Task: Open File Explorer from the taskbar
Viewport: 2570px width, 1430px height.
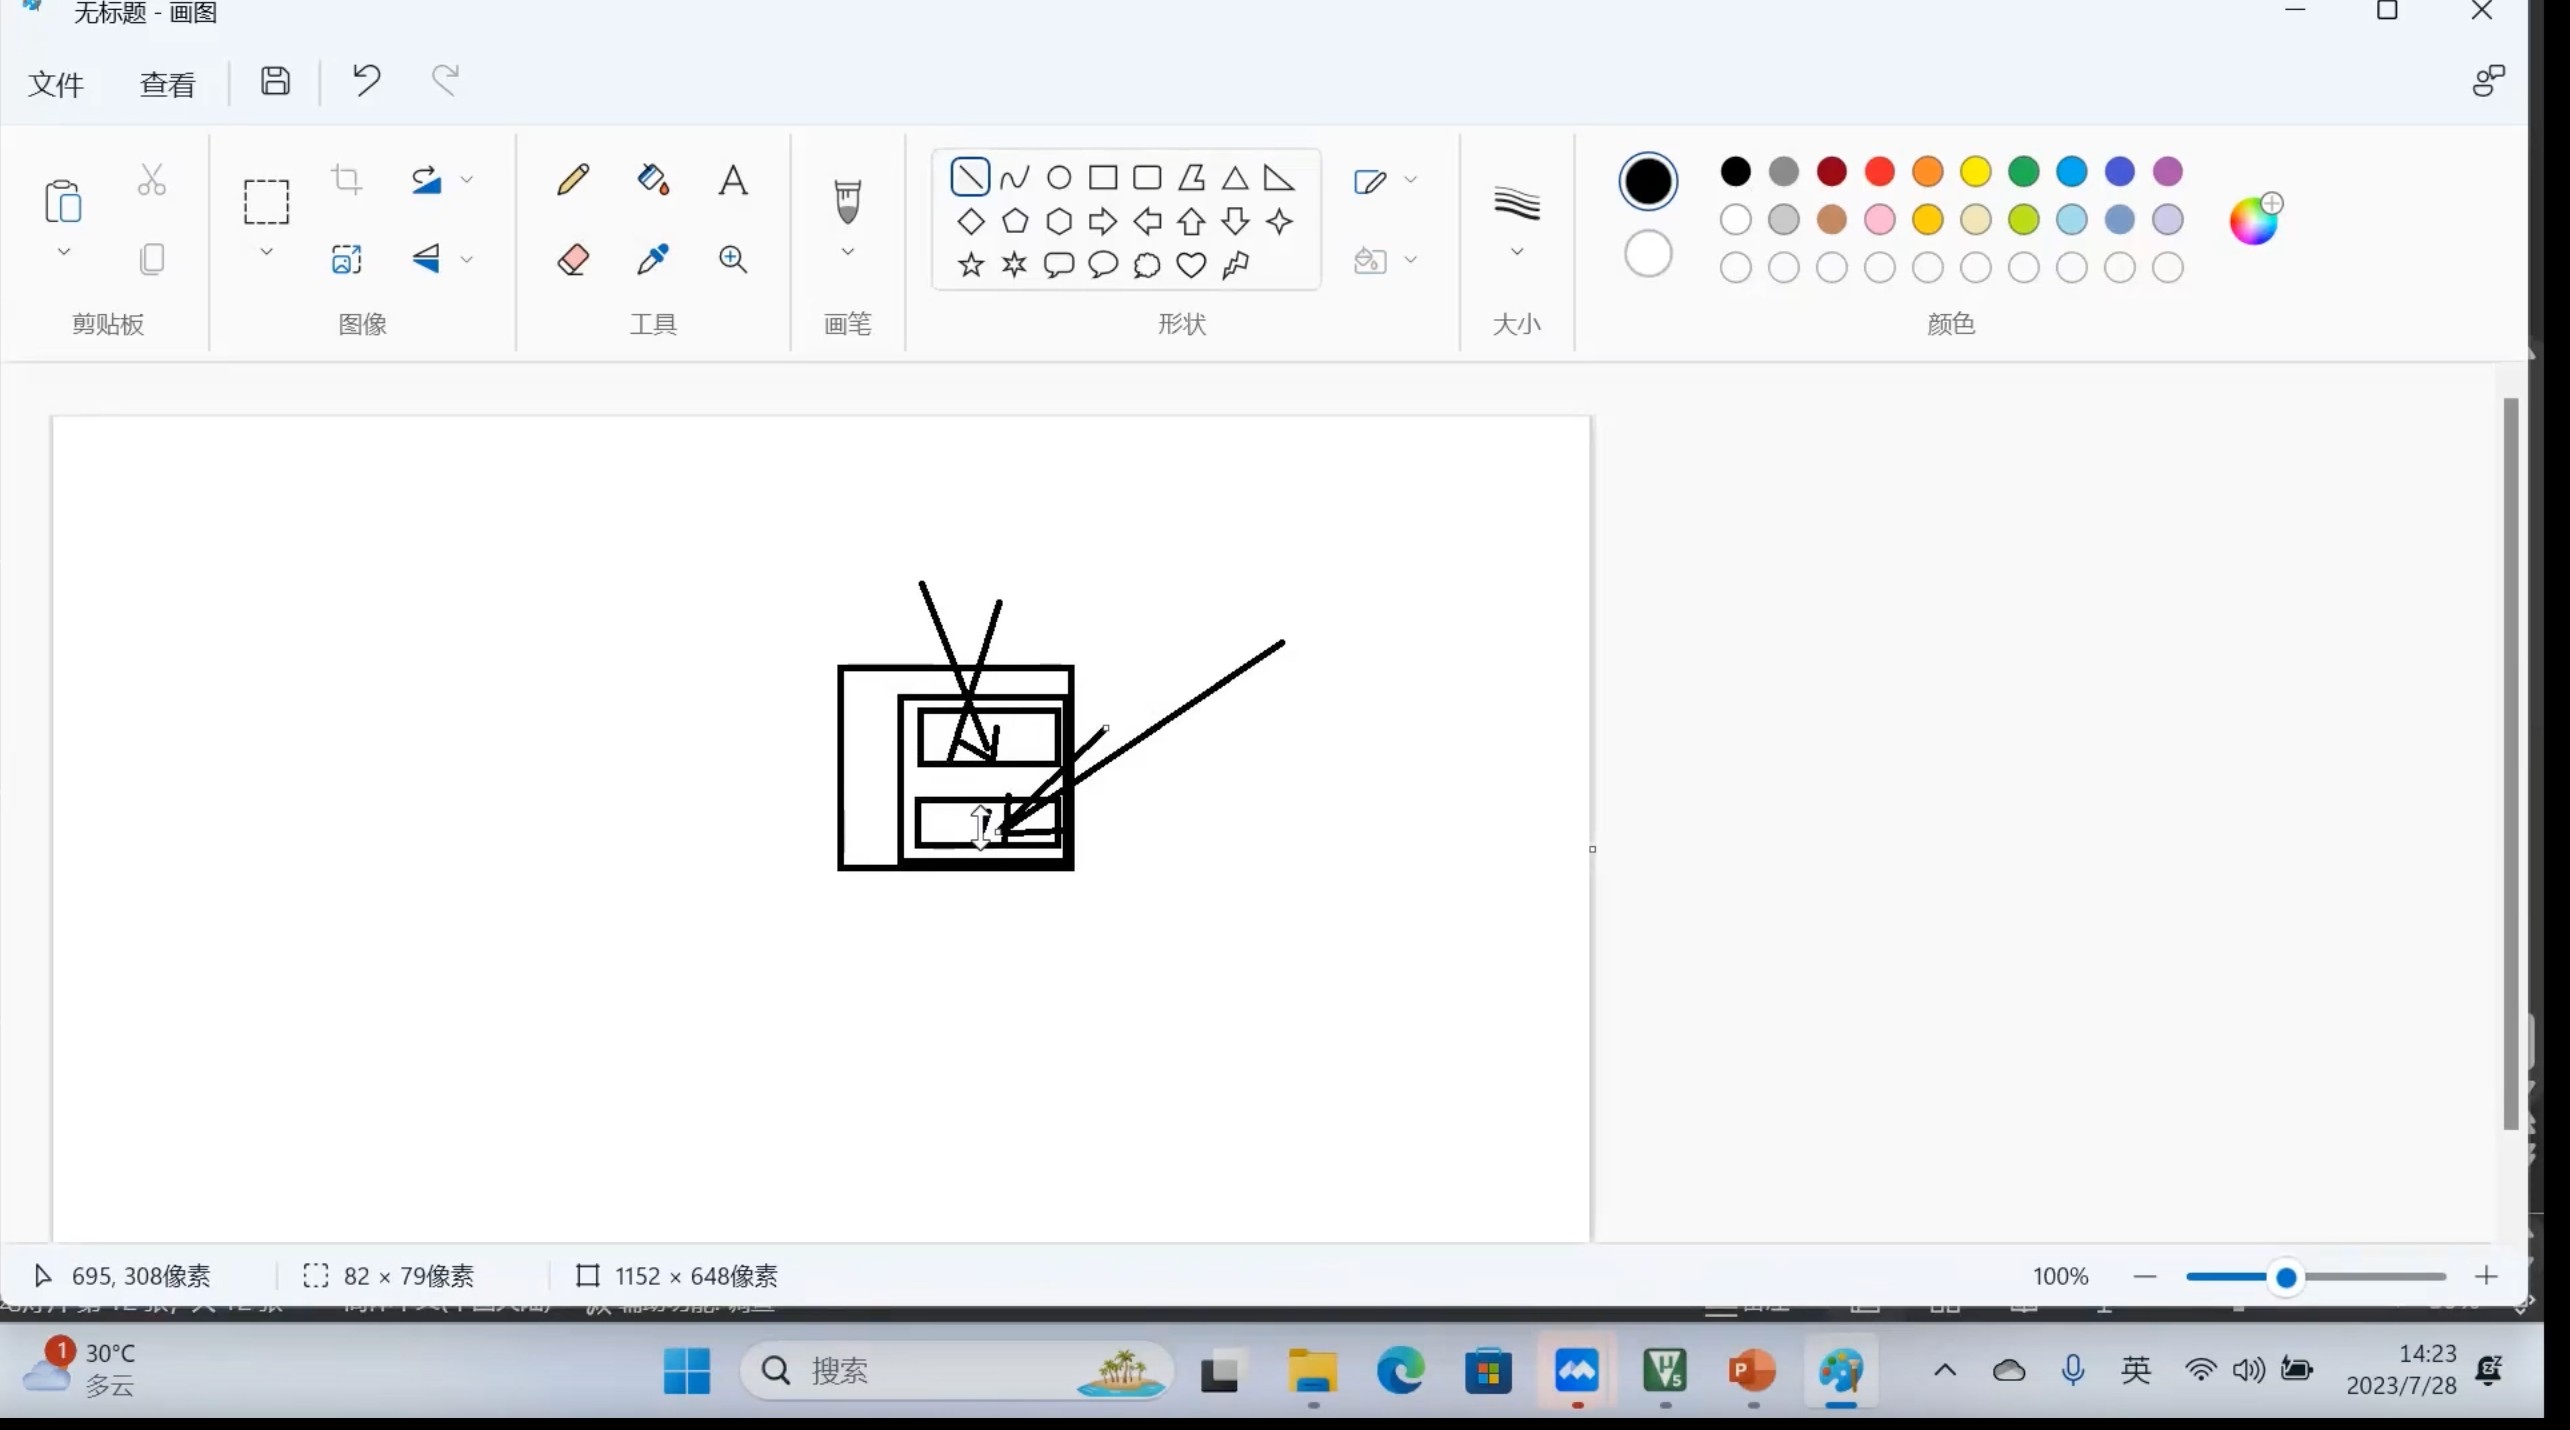Action: pos(1312,1371)
